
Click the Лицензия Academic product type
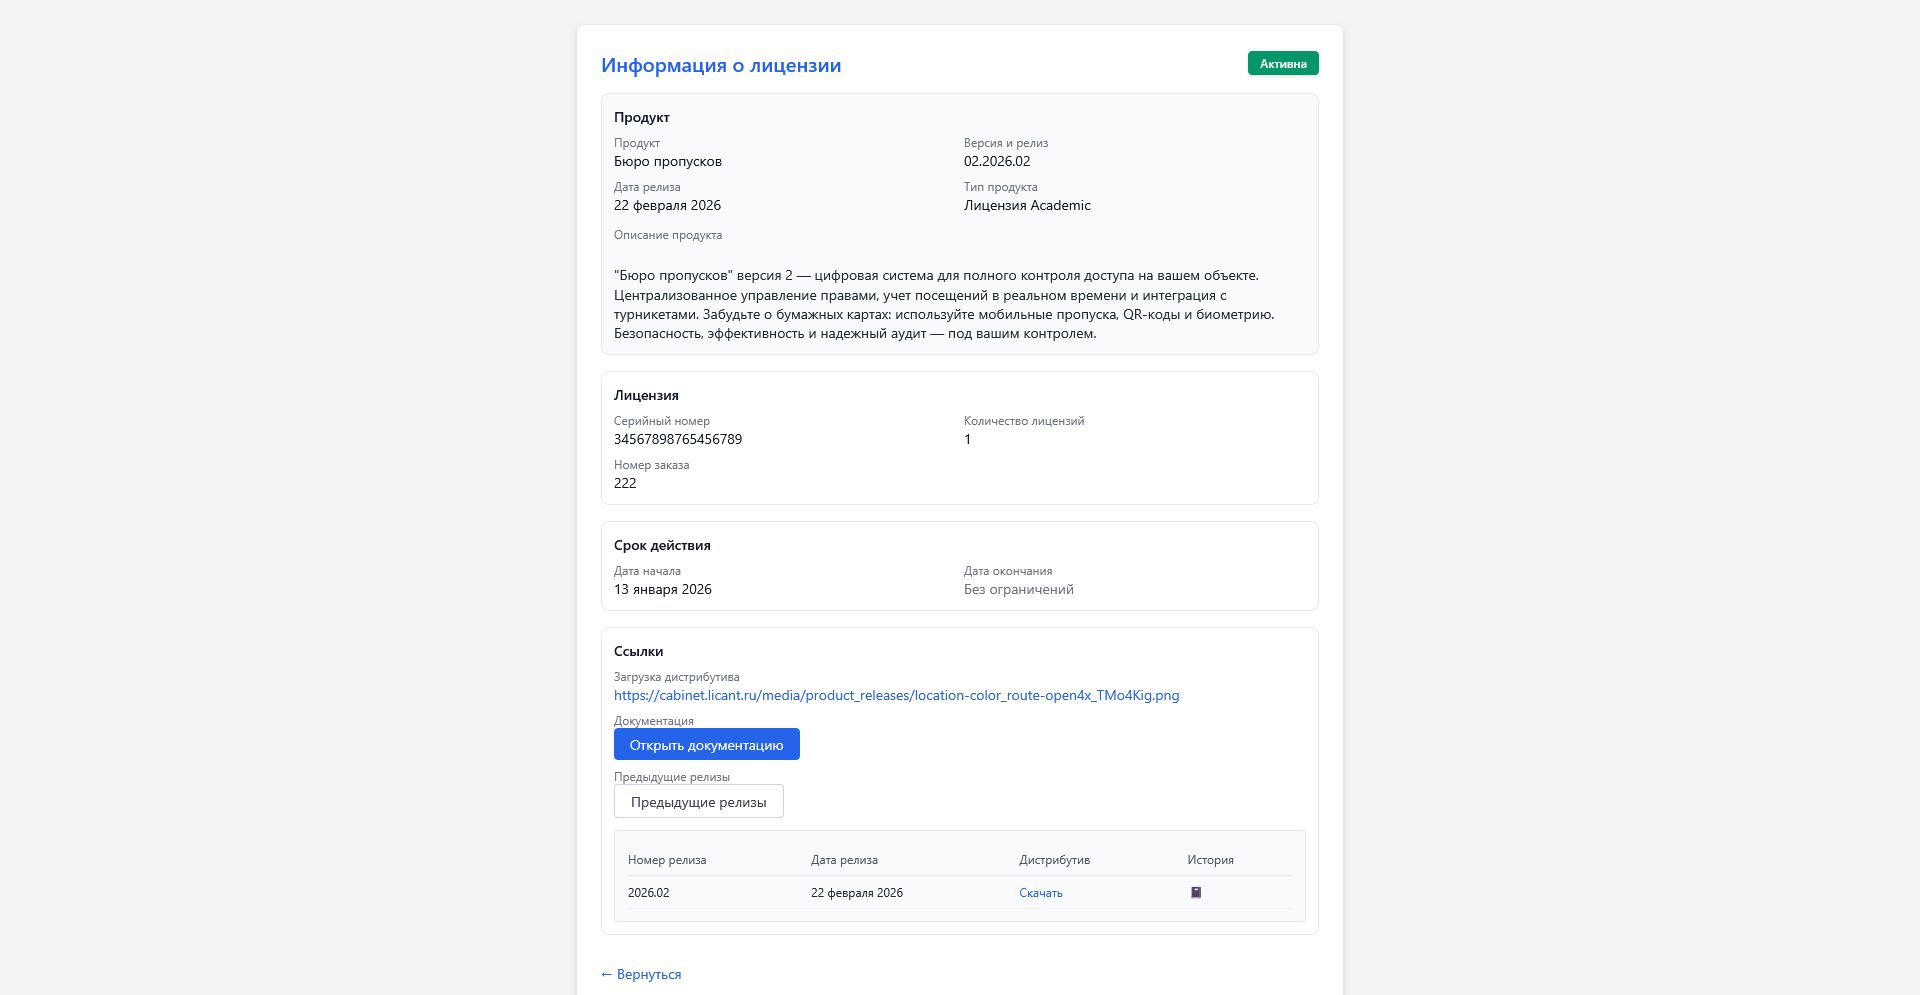[x=1026, y=205]
